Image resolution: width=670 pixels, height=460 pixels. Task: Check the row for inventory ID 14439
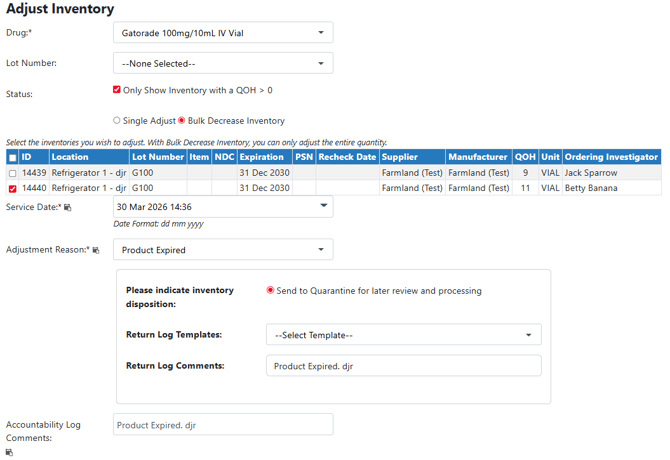13,173
